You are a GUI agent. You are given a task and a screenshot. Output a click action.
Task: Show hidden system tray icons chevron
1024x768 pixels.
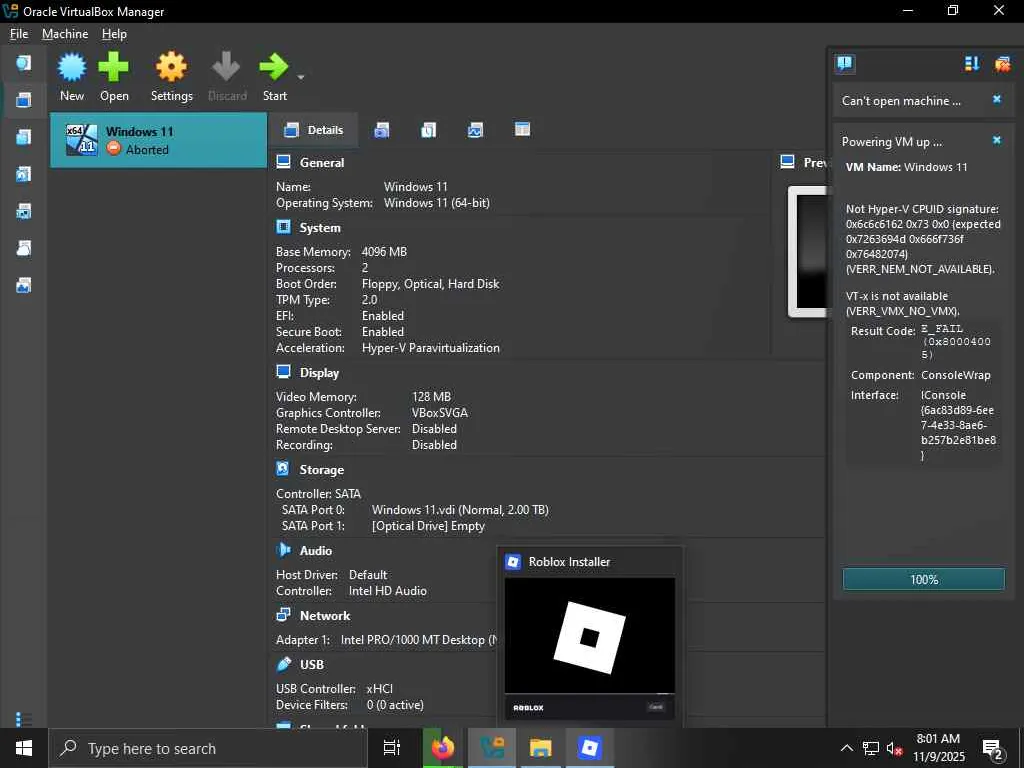tap(846, 748)
